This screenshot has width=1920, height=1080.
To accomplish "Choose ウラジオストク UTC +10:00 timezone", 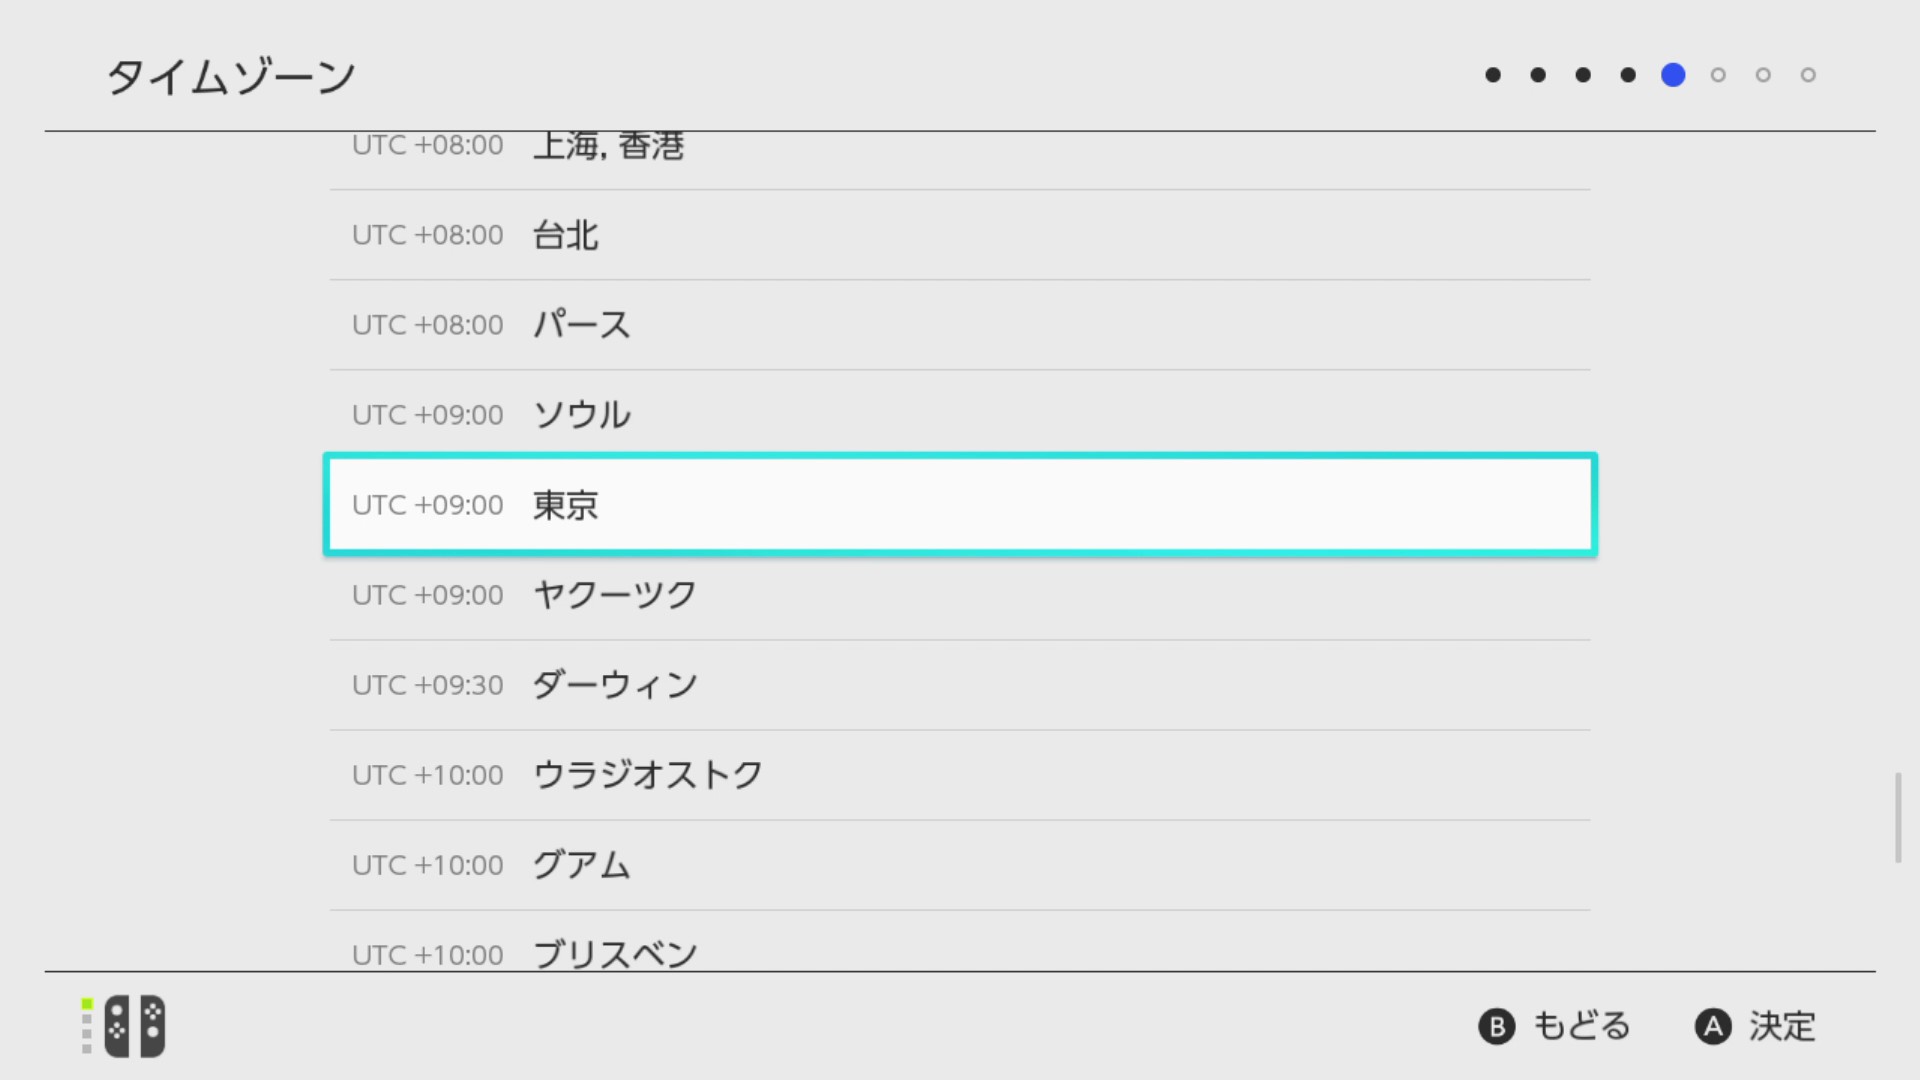I will (x=960, y=775).
